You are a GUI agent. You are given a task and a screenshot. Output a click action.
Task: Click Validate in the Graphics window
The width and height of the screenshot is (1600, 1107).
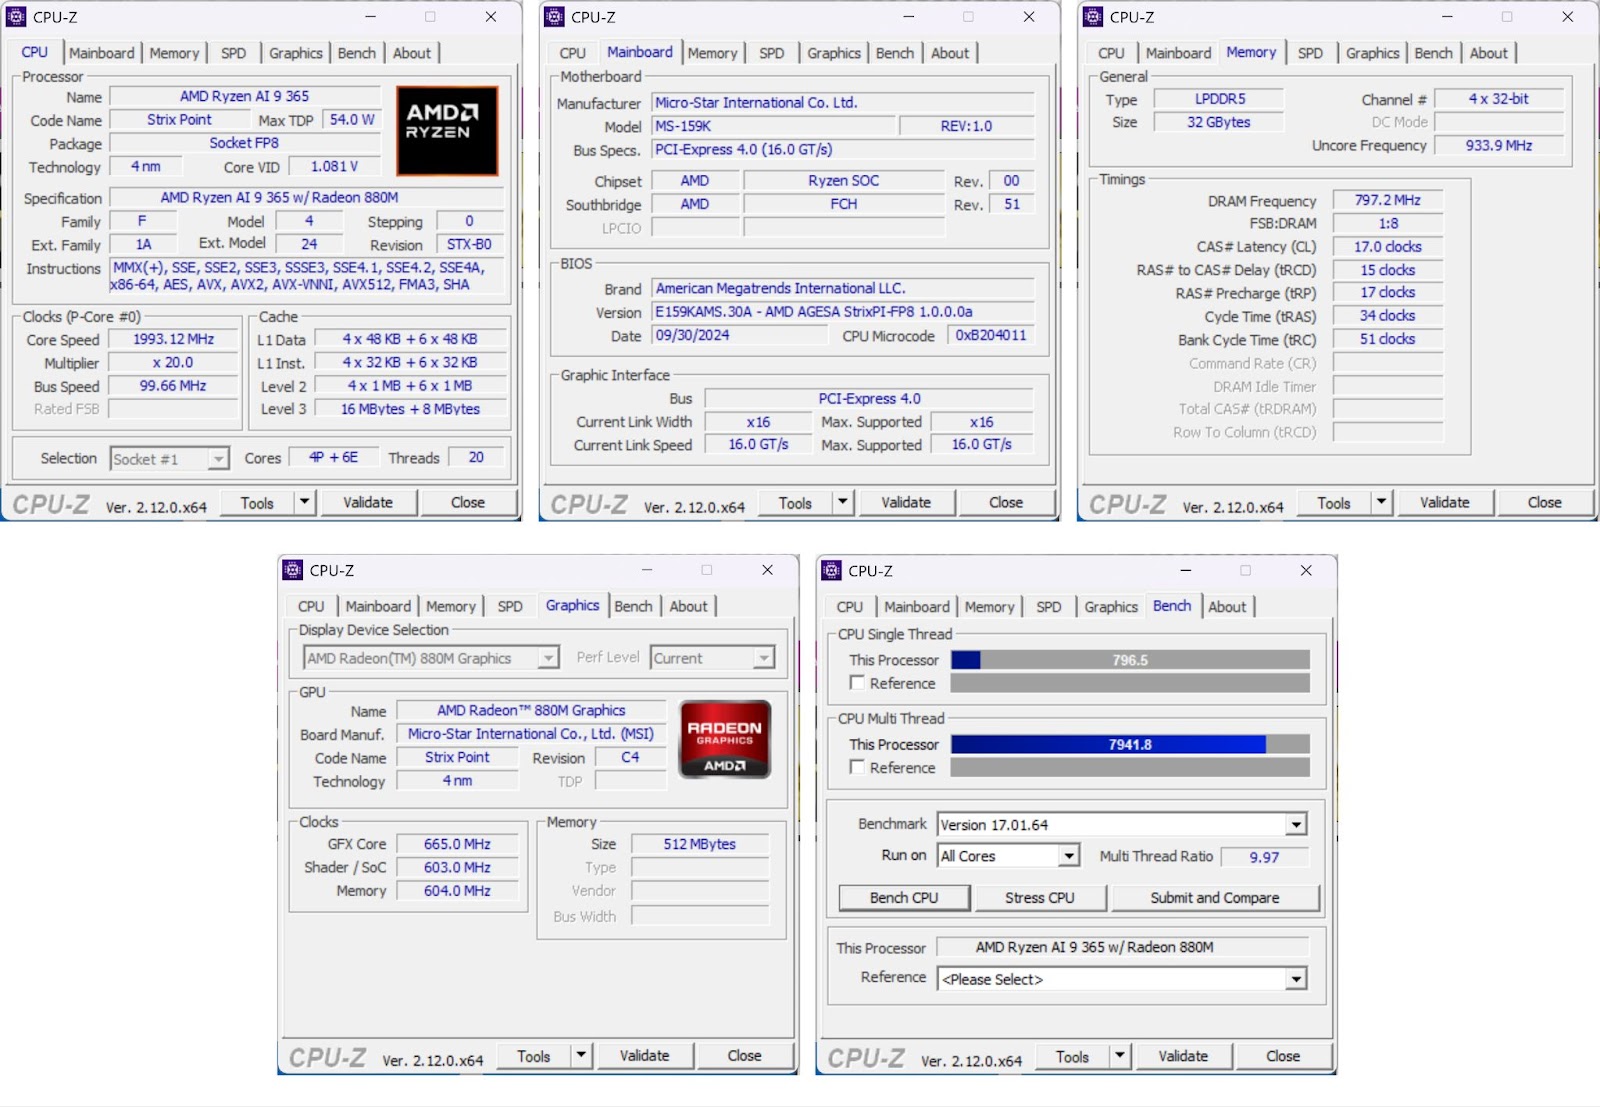click(x=644, y=1055)
